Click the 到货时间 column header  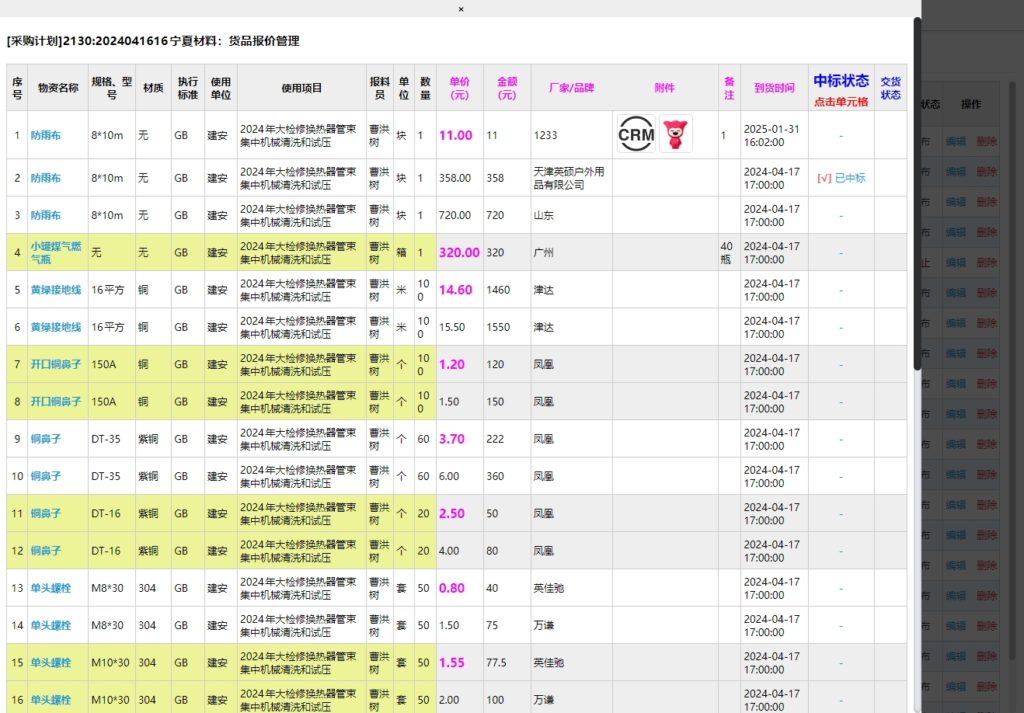(x=774, y=88)
